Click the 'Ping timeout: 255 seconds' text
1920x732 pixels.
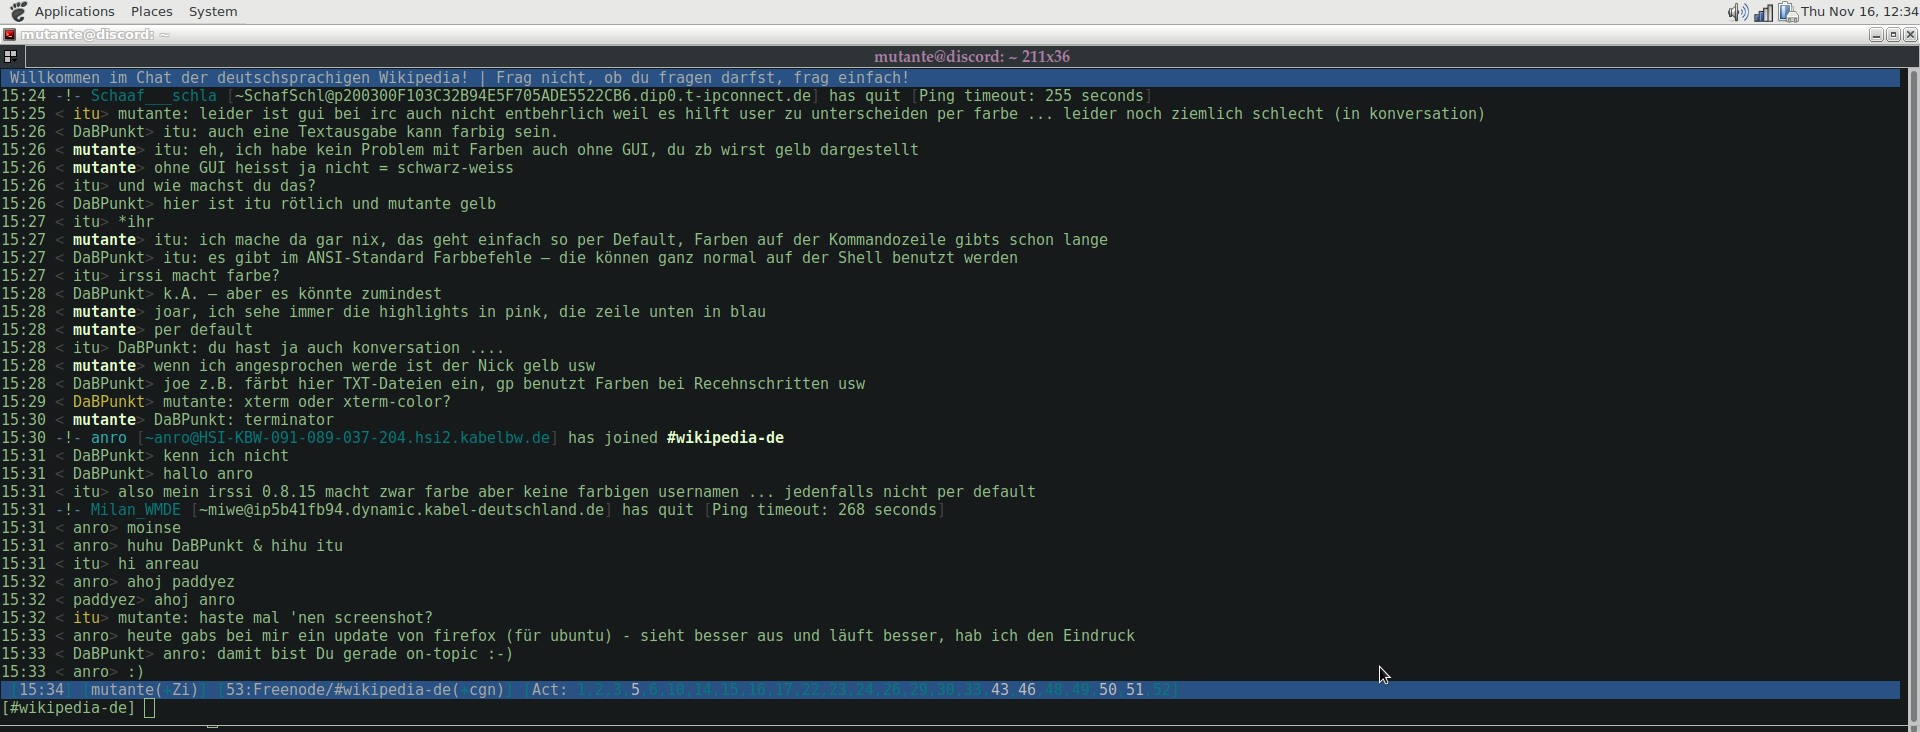click(x=1031, y=96)
